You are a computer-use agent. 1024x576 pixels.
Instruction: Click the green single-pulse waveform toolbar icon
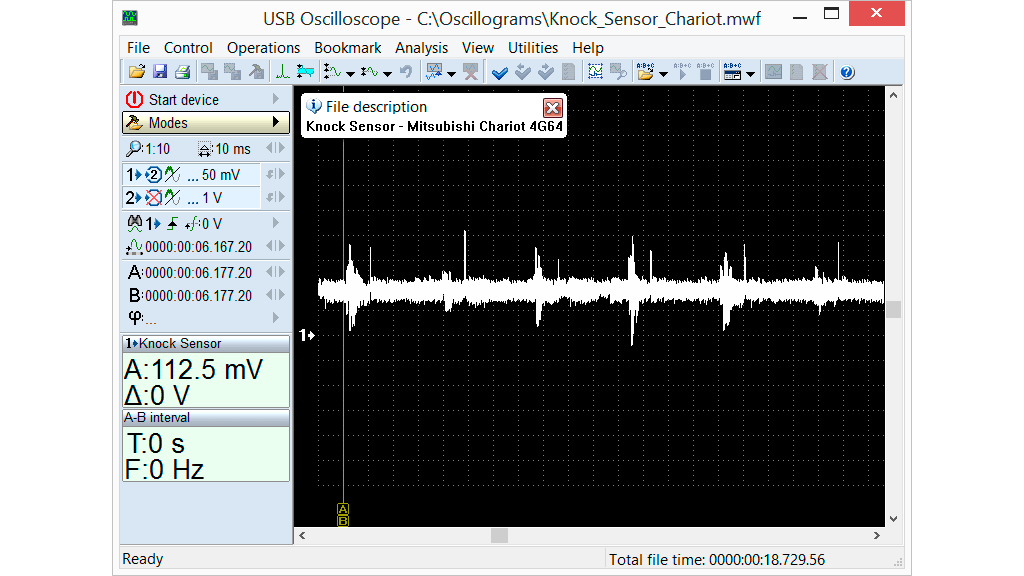(282, 72)
